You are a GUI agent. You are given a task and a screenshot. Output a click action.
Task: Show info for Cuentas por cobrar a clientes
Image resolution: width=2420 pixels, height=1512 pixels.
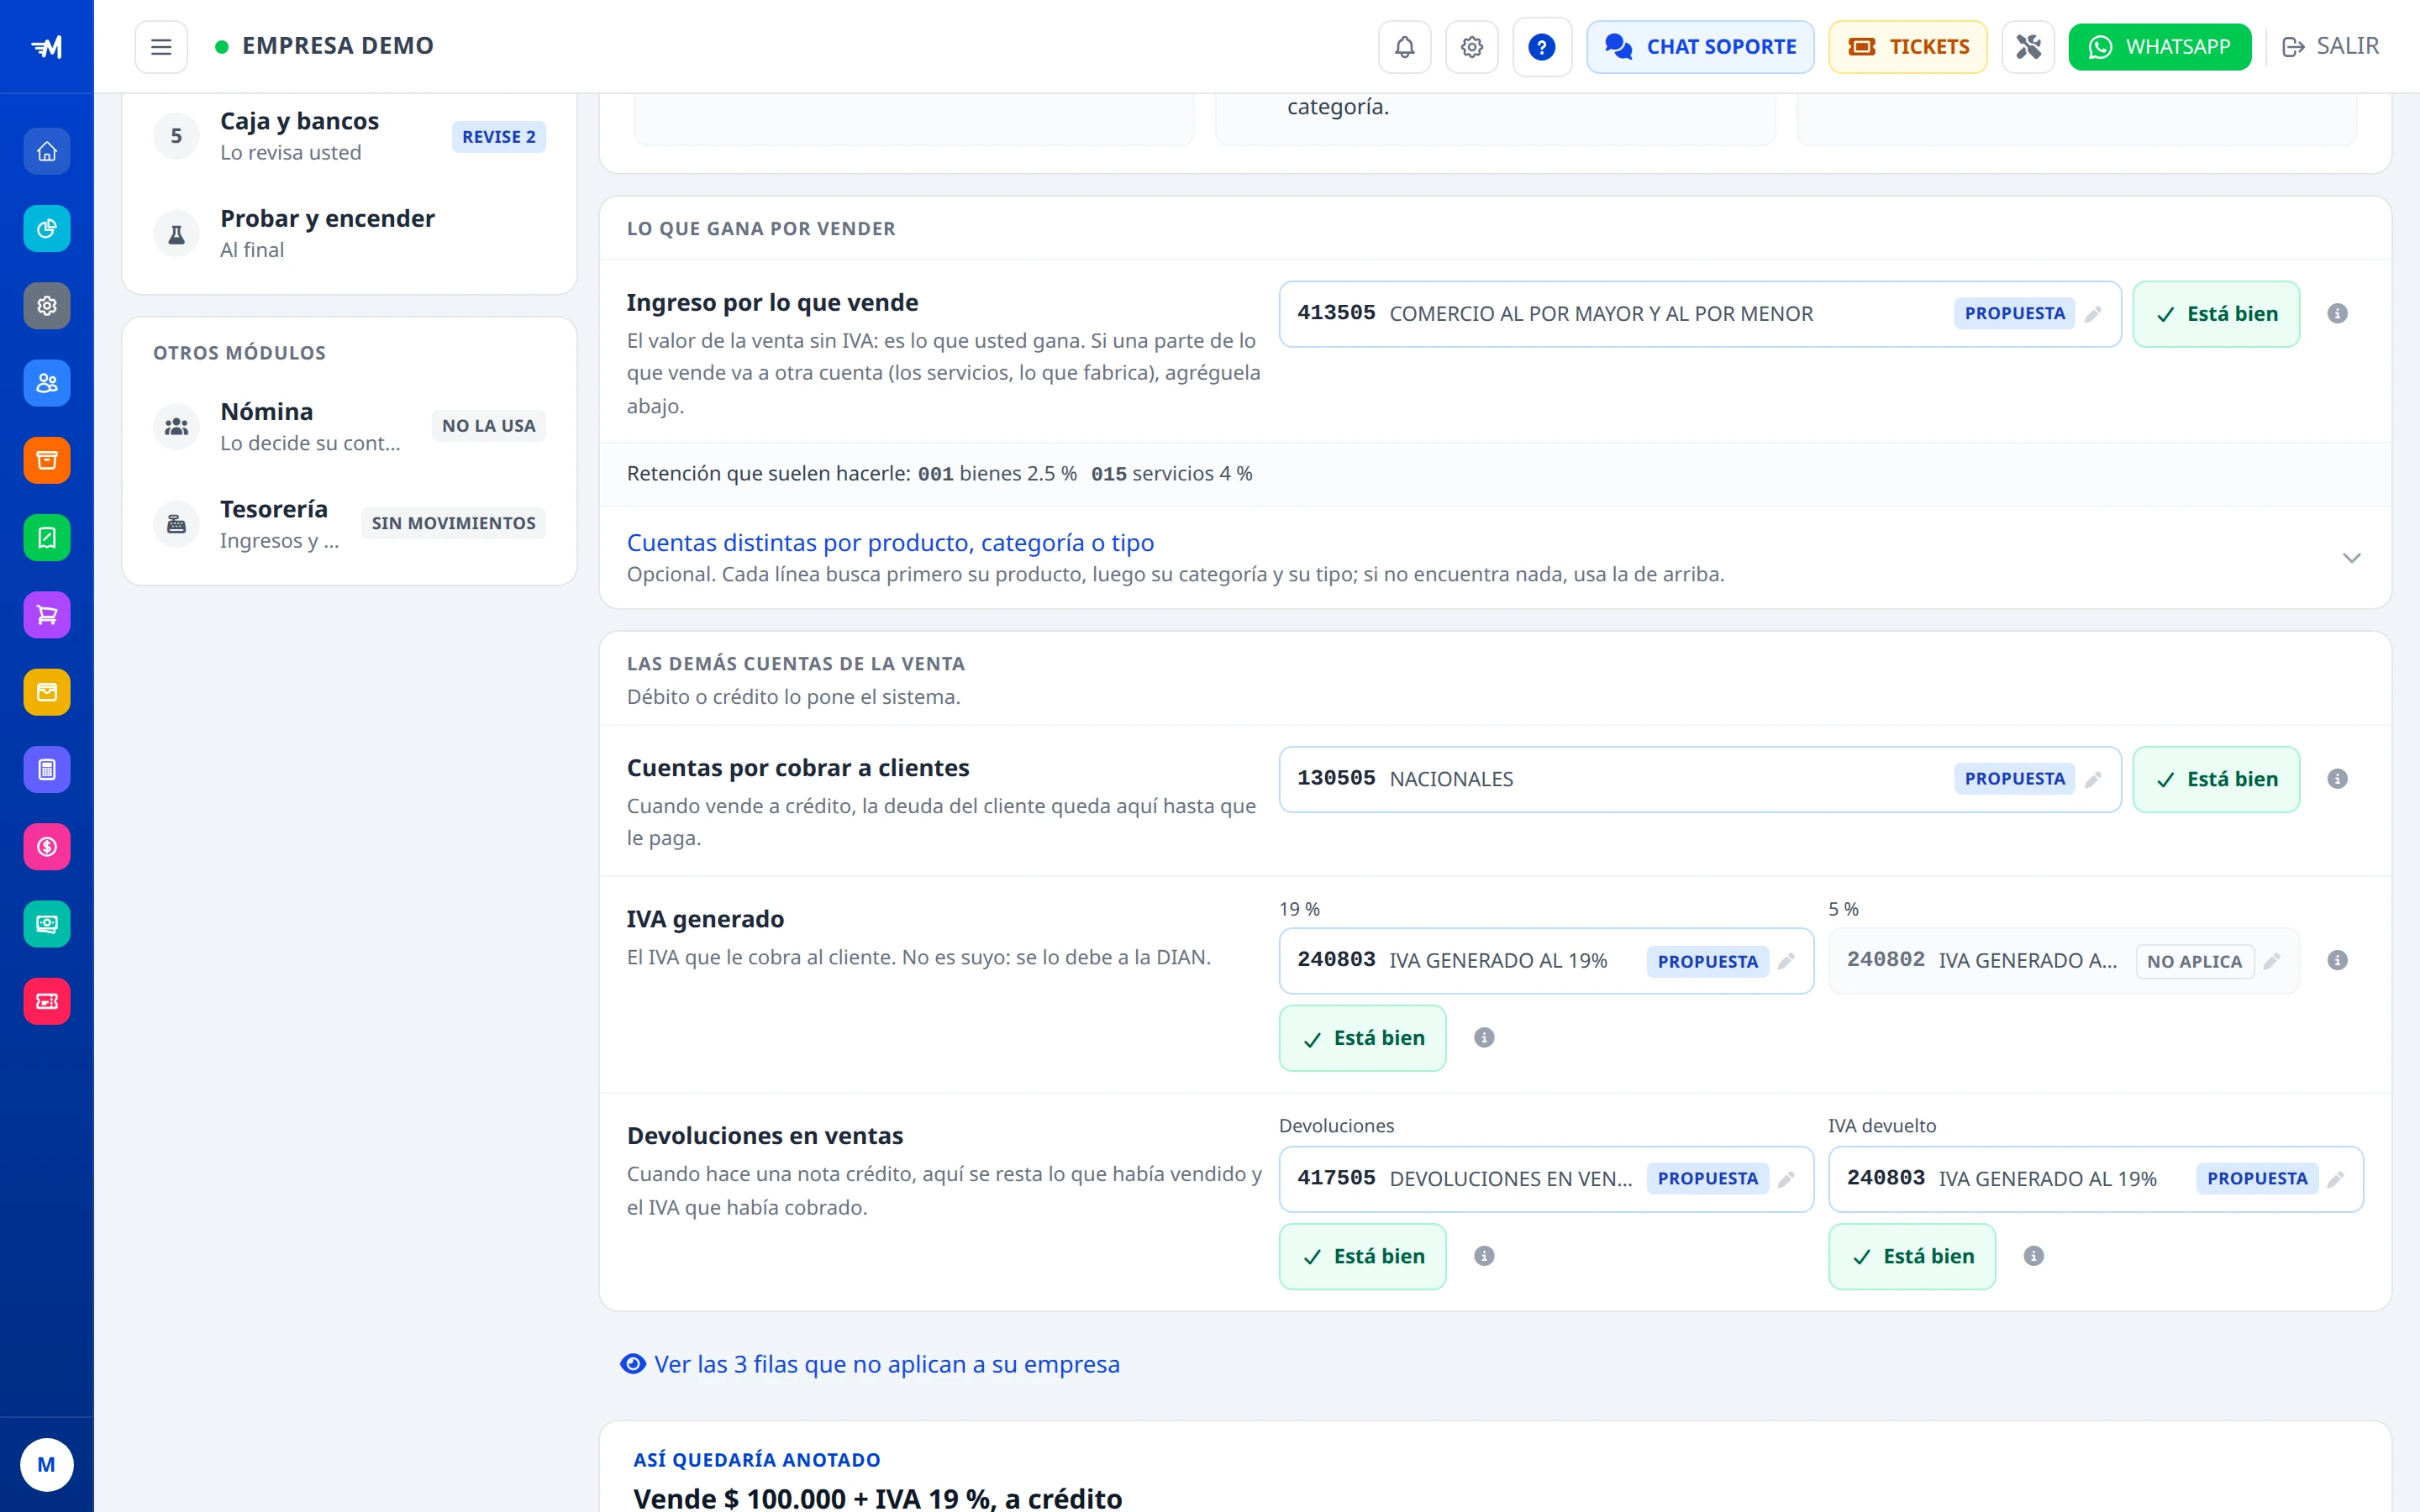click(2337, 779)
